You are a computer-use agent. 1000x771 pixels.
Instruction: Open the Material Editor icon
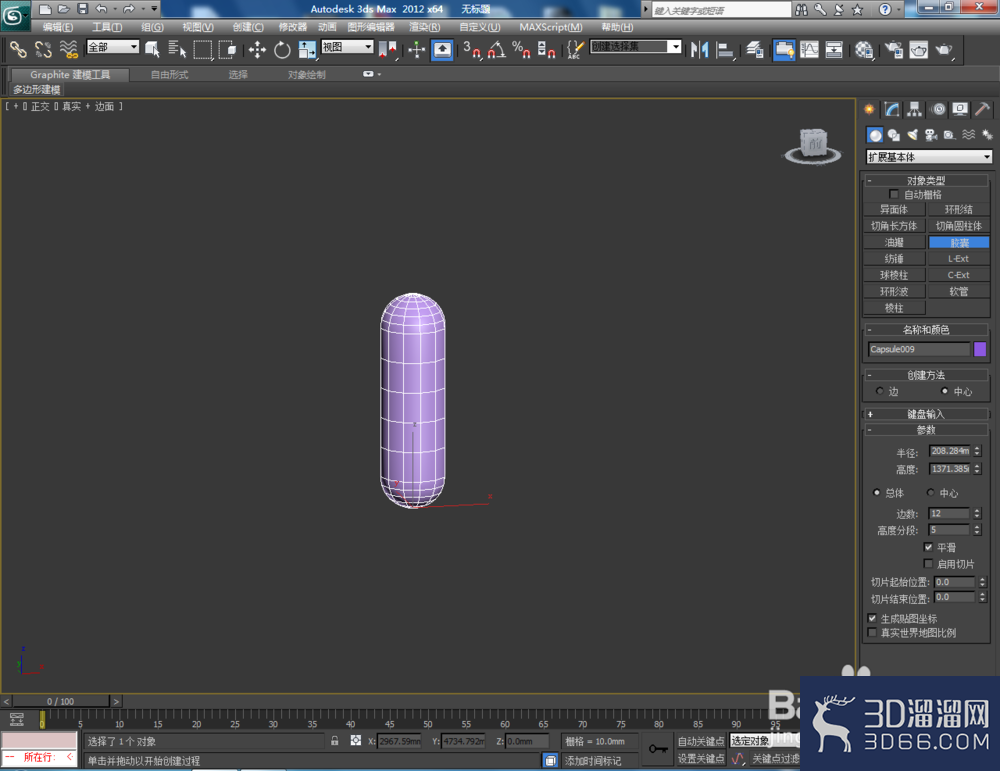[864, 49]
